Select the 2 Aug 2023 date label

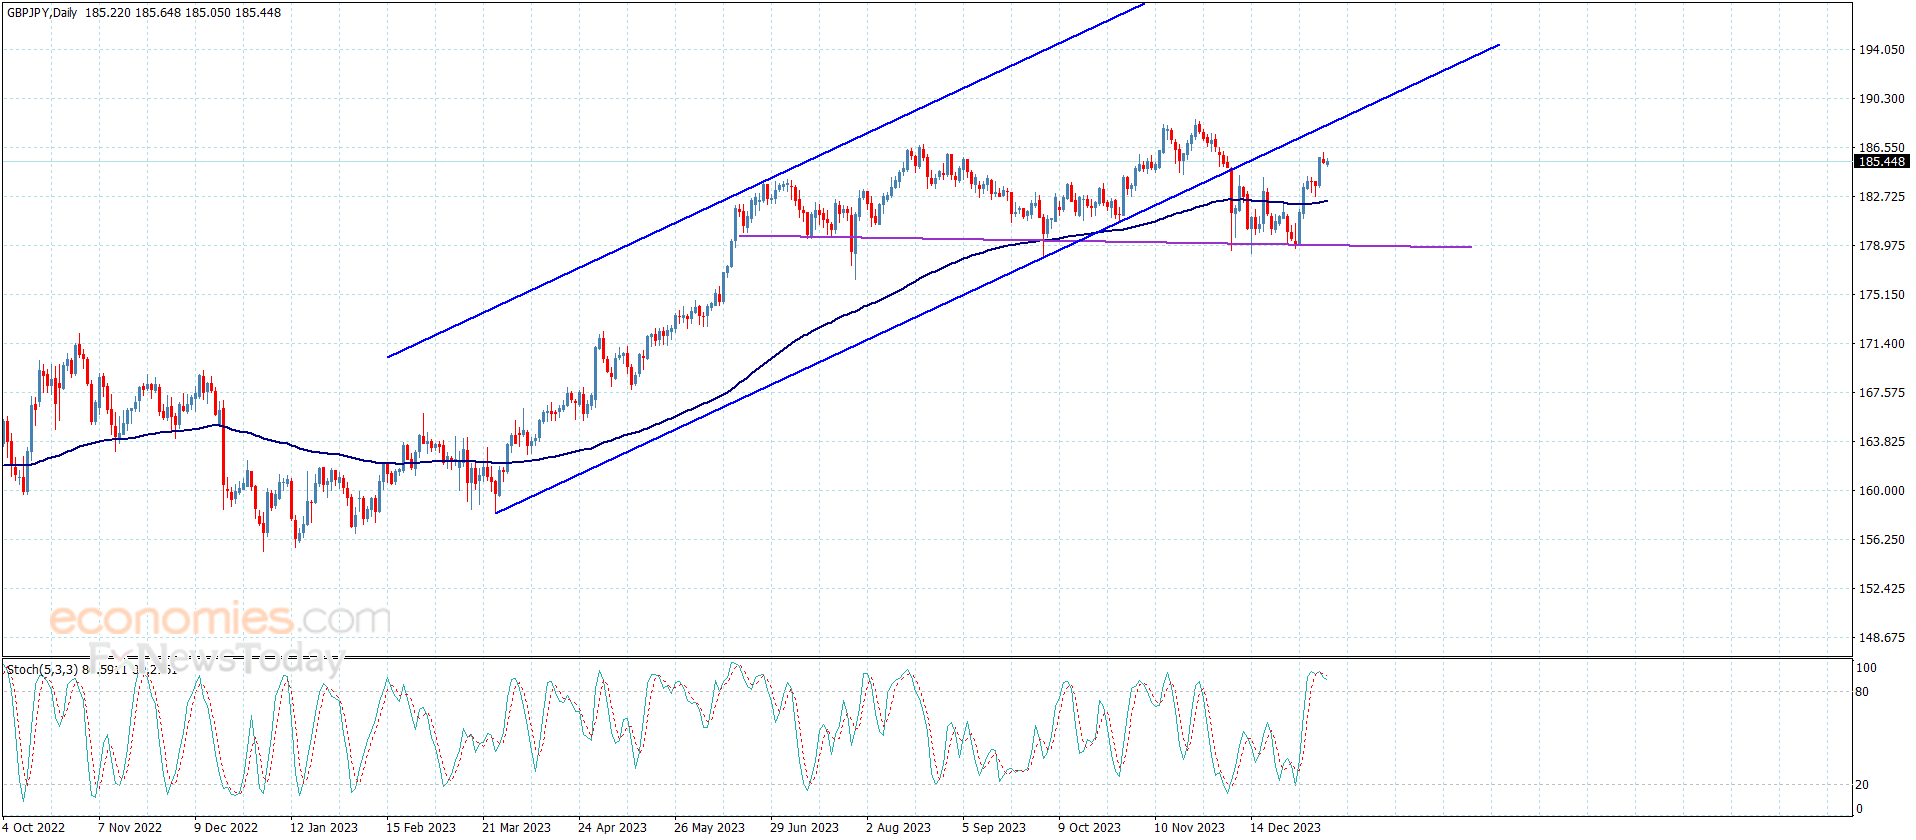pyautogui.click(x=898, y=827)
